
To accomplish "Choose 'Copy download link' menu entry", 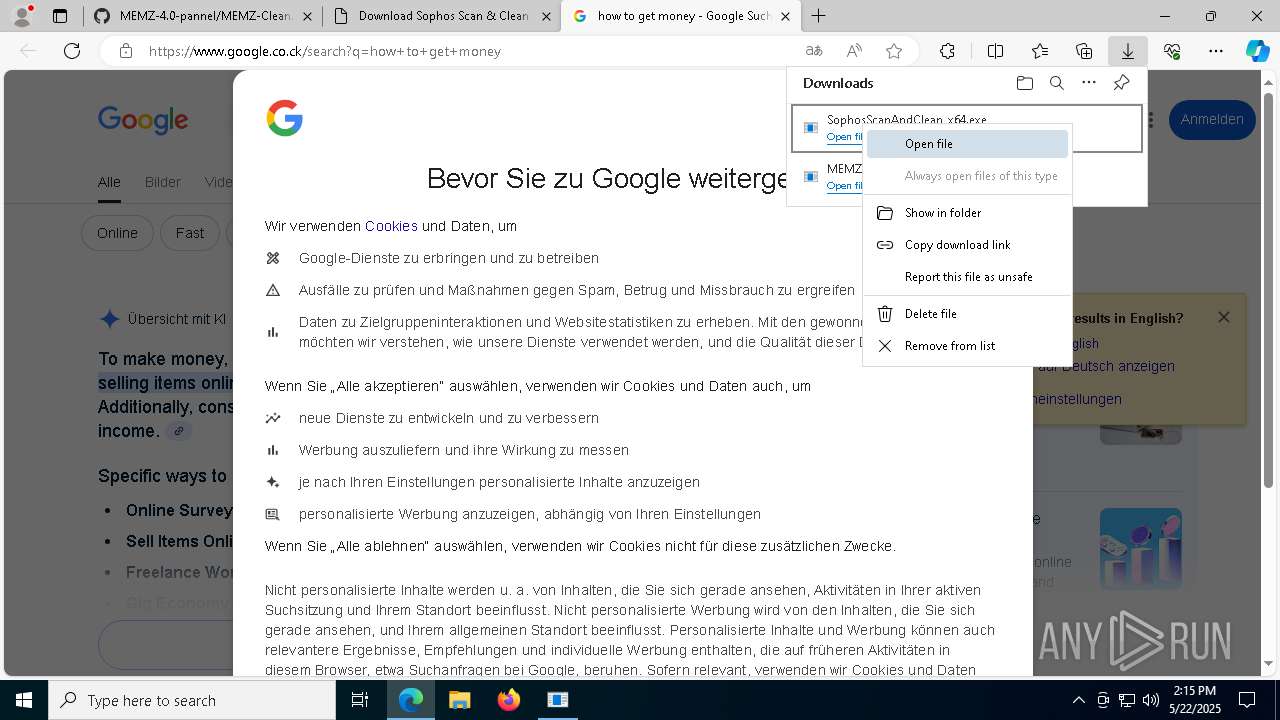I will 967,245.
